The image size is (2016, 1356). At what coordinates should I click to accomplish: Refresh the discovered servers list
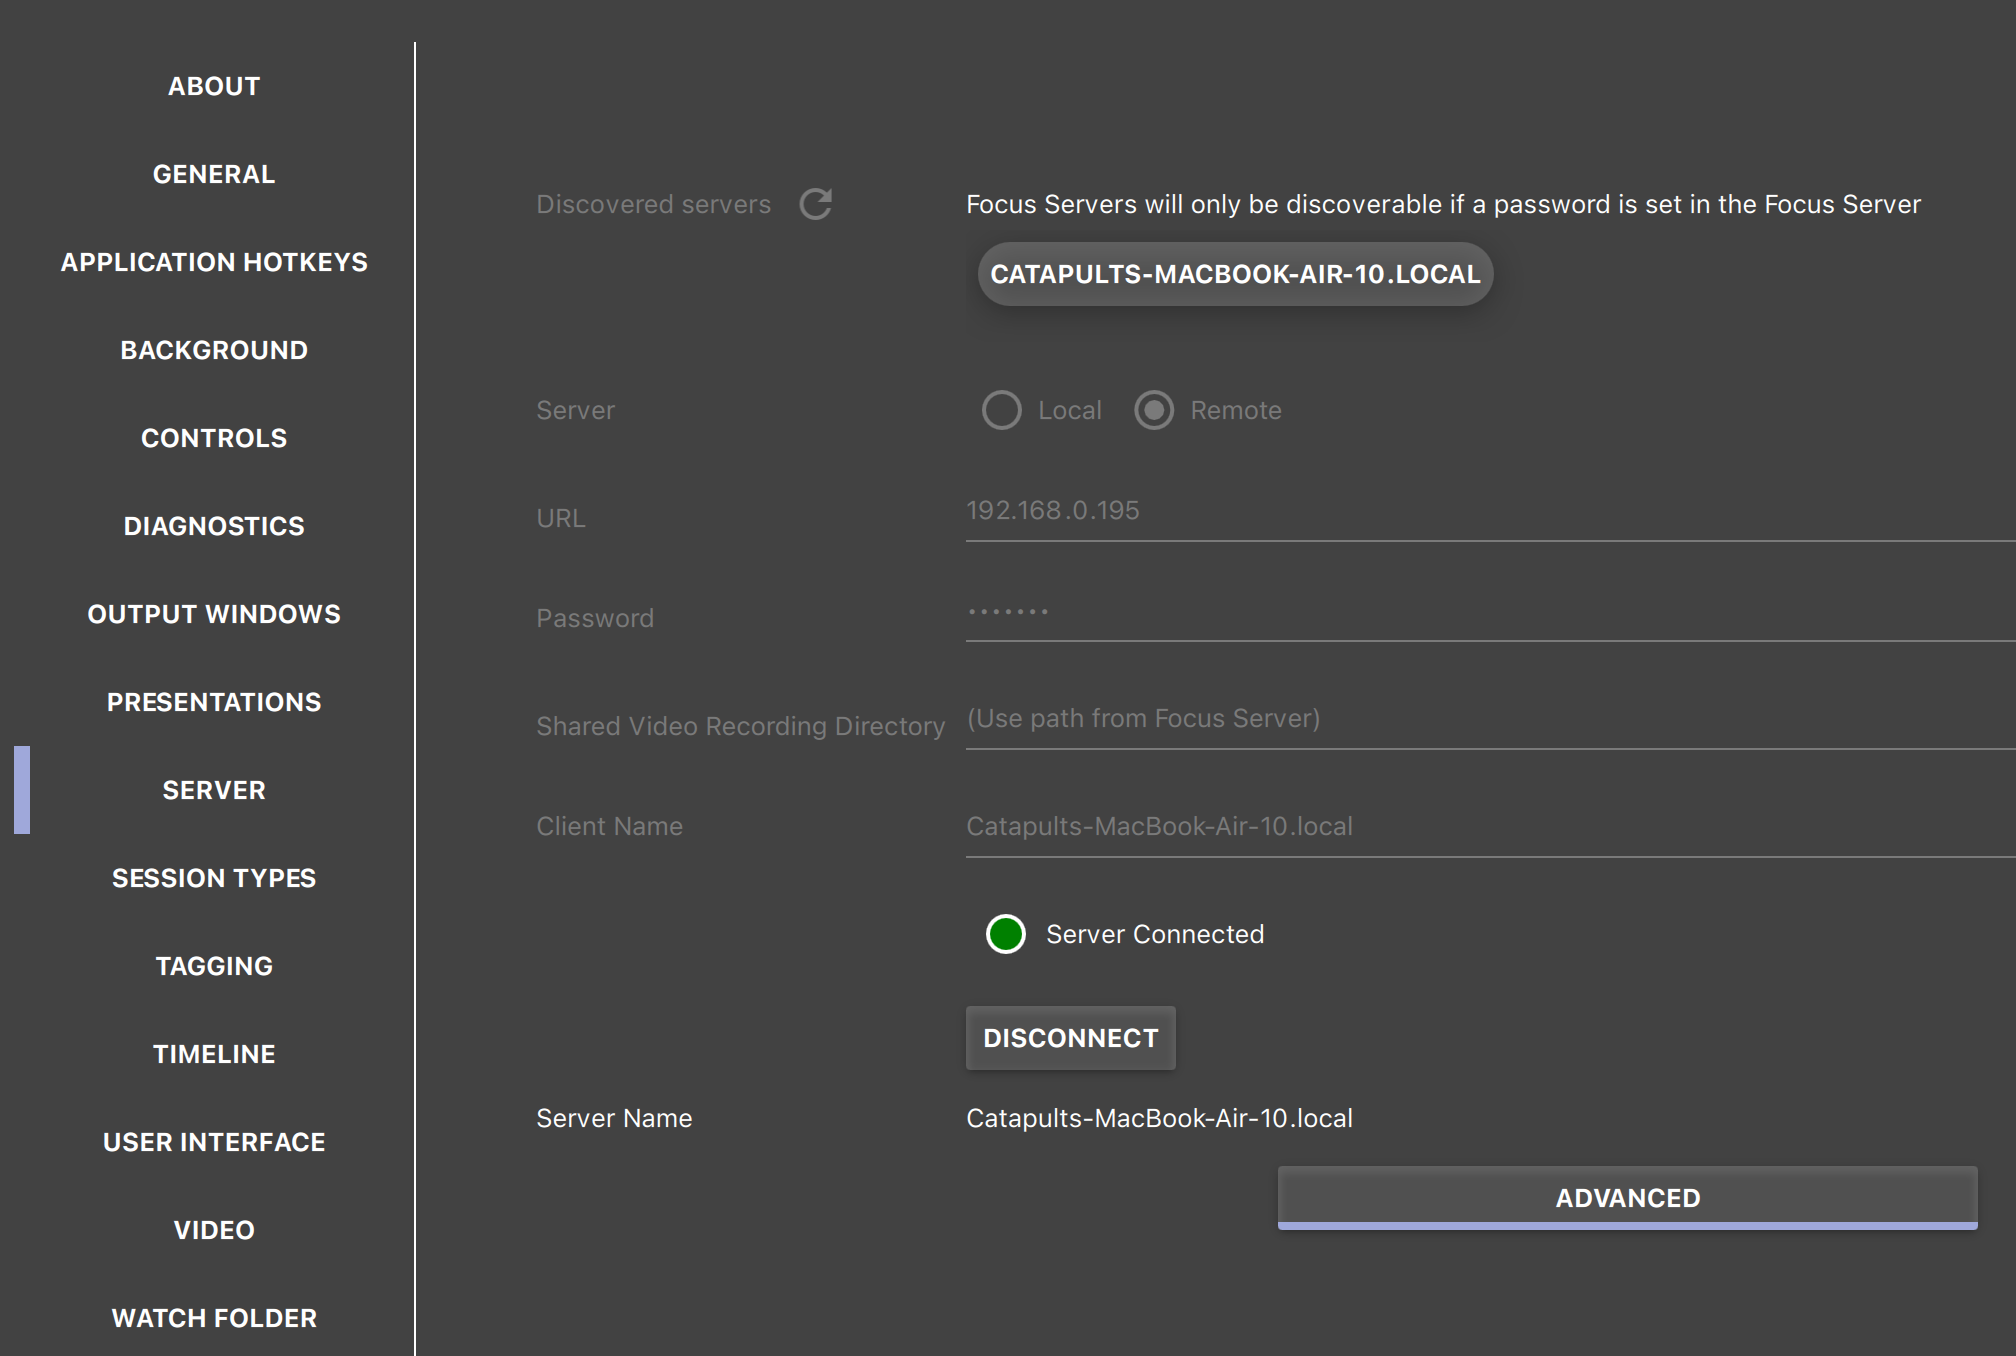(816, 204)
